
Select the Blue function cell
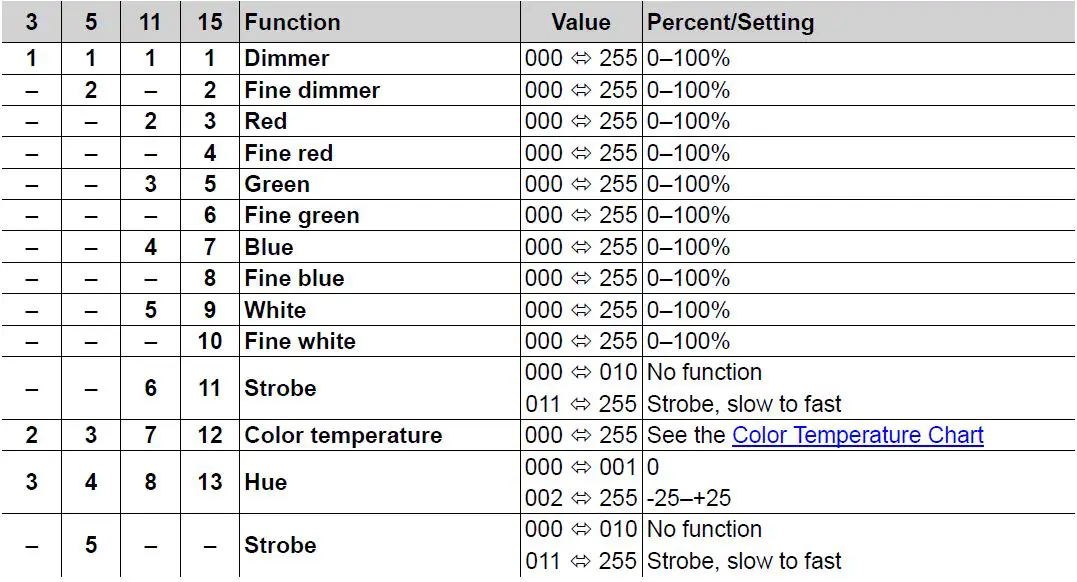[269, 247]
